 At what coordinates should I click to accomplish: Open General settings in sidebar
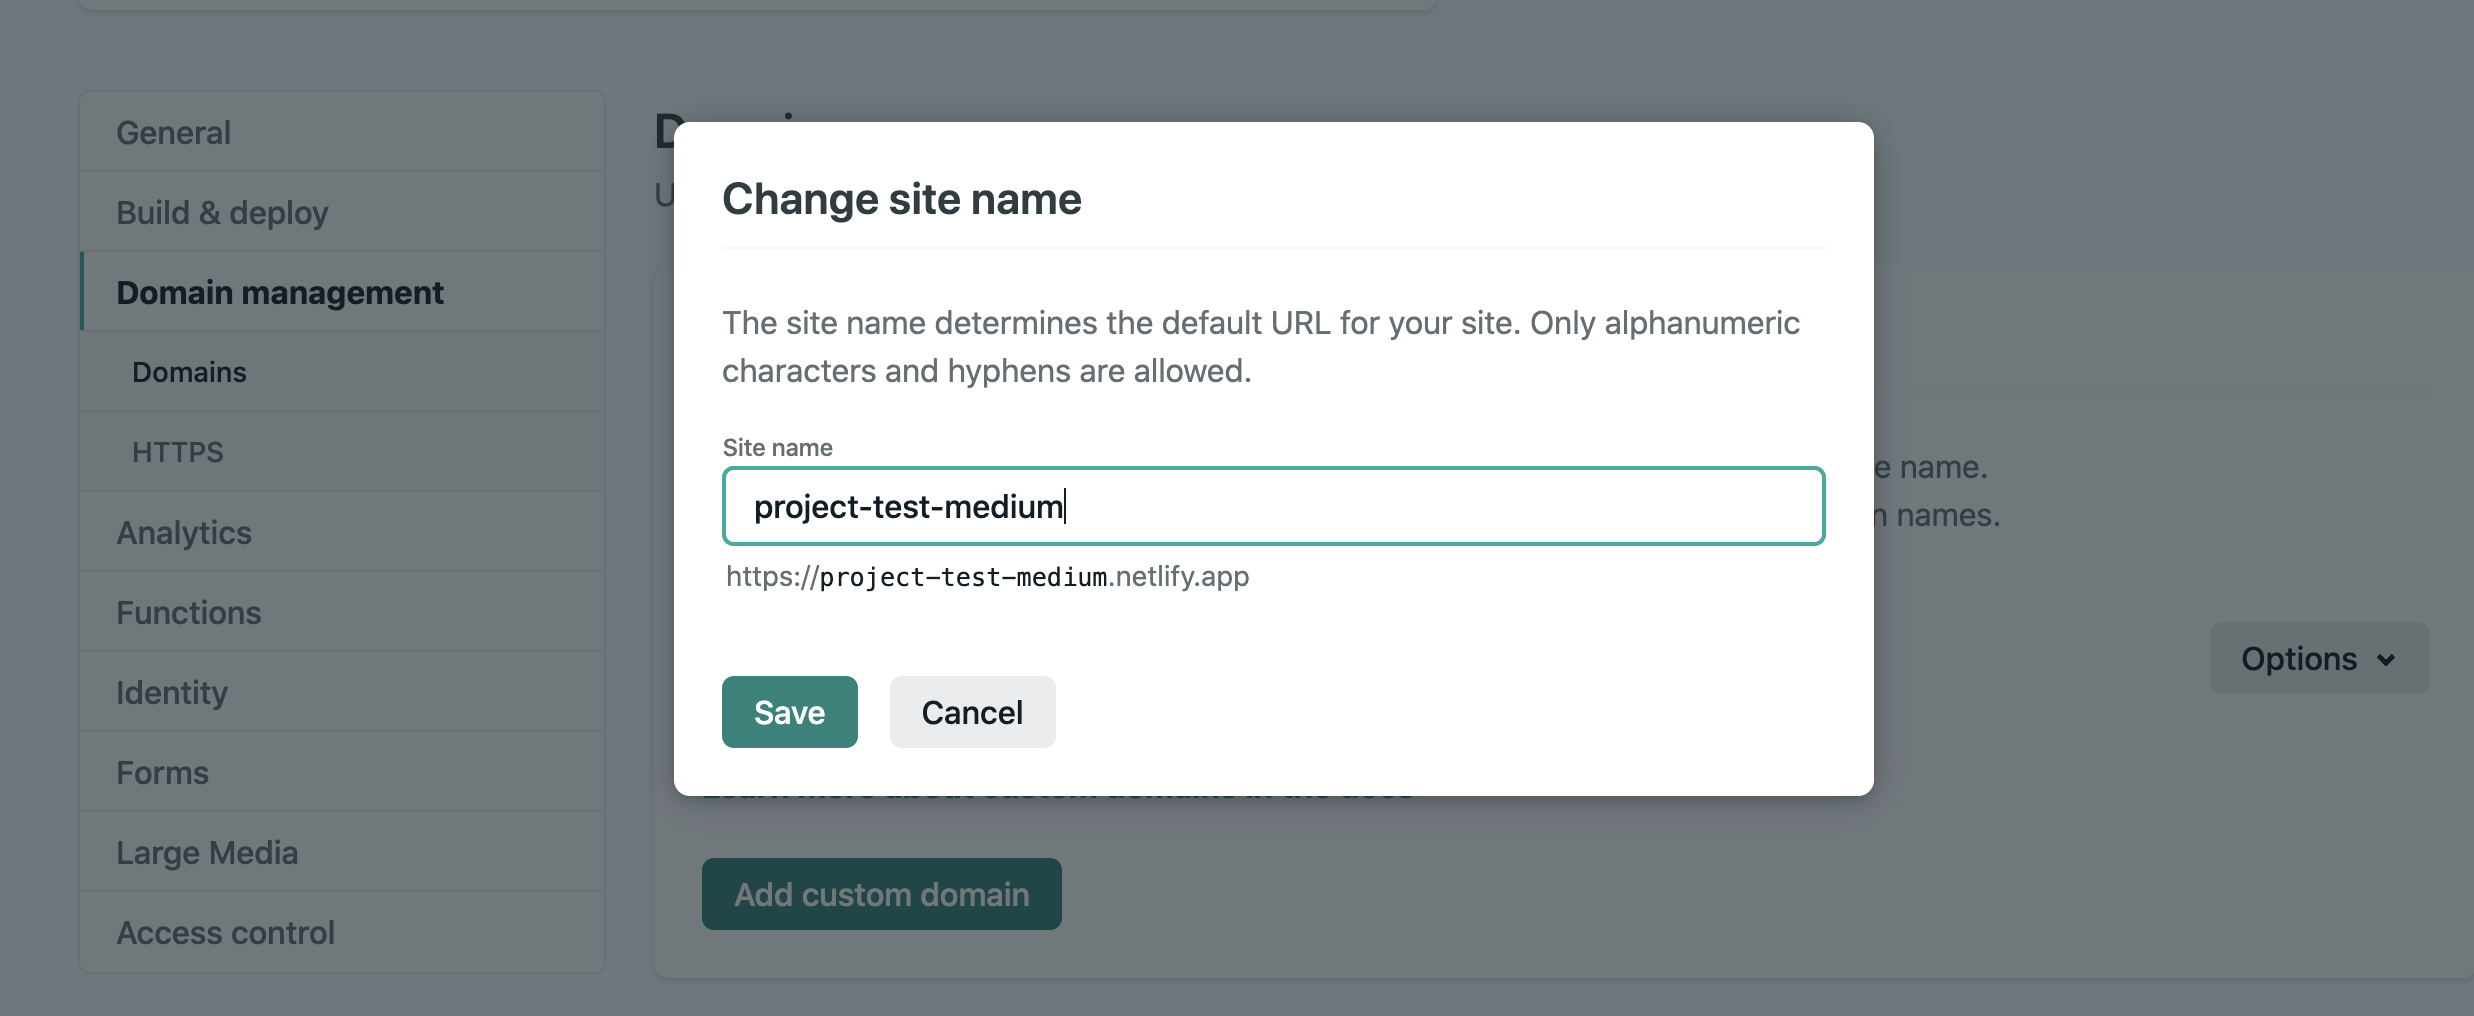(174, 132)
